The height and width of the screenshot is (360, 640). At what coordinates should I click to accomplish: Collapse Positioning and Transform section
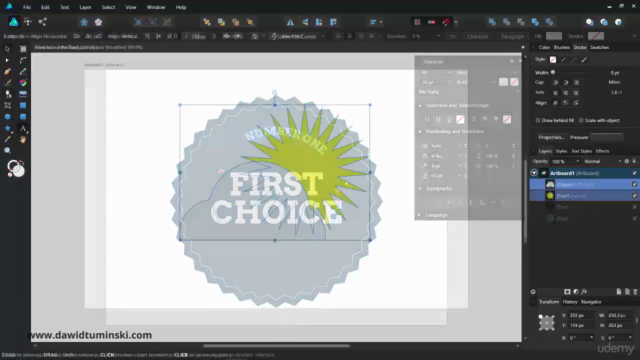point(420,131)
